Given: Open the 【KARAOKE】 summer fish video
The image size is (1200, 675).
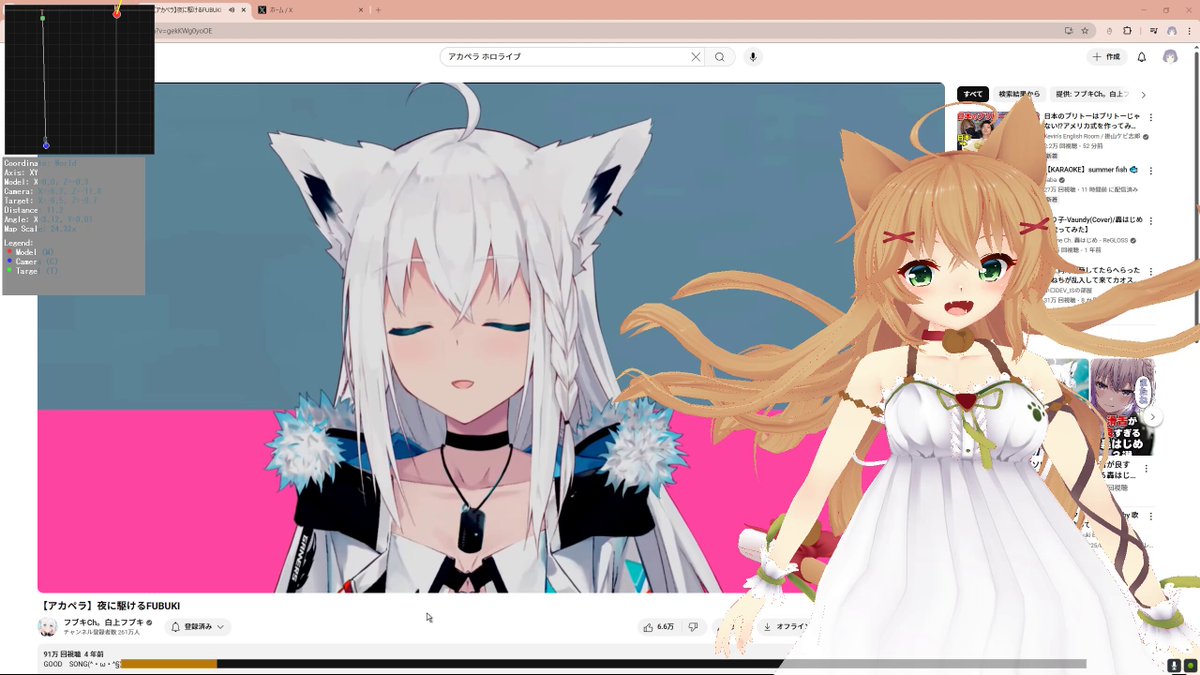Looking at the screenshot, I should pyautogui.click(x=1092, y=170).
